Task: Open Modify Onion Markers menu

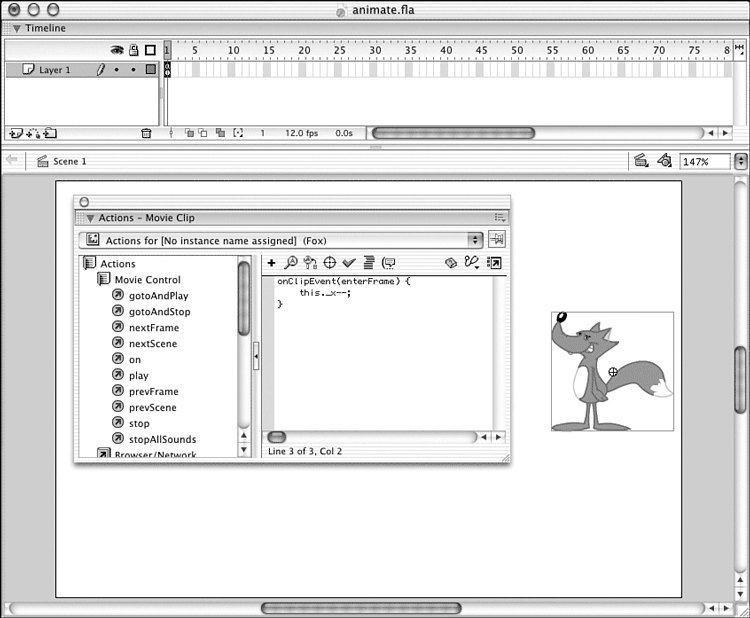Action: 238,133
